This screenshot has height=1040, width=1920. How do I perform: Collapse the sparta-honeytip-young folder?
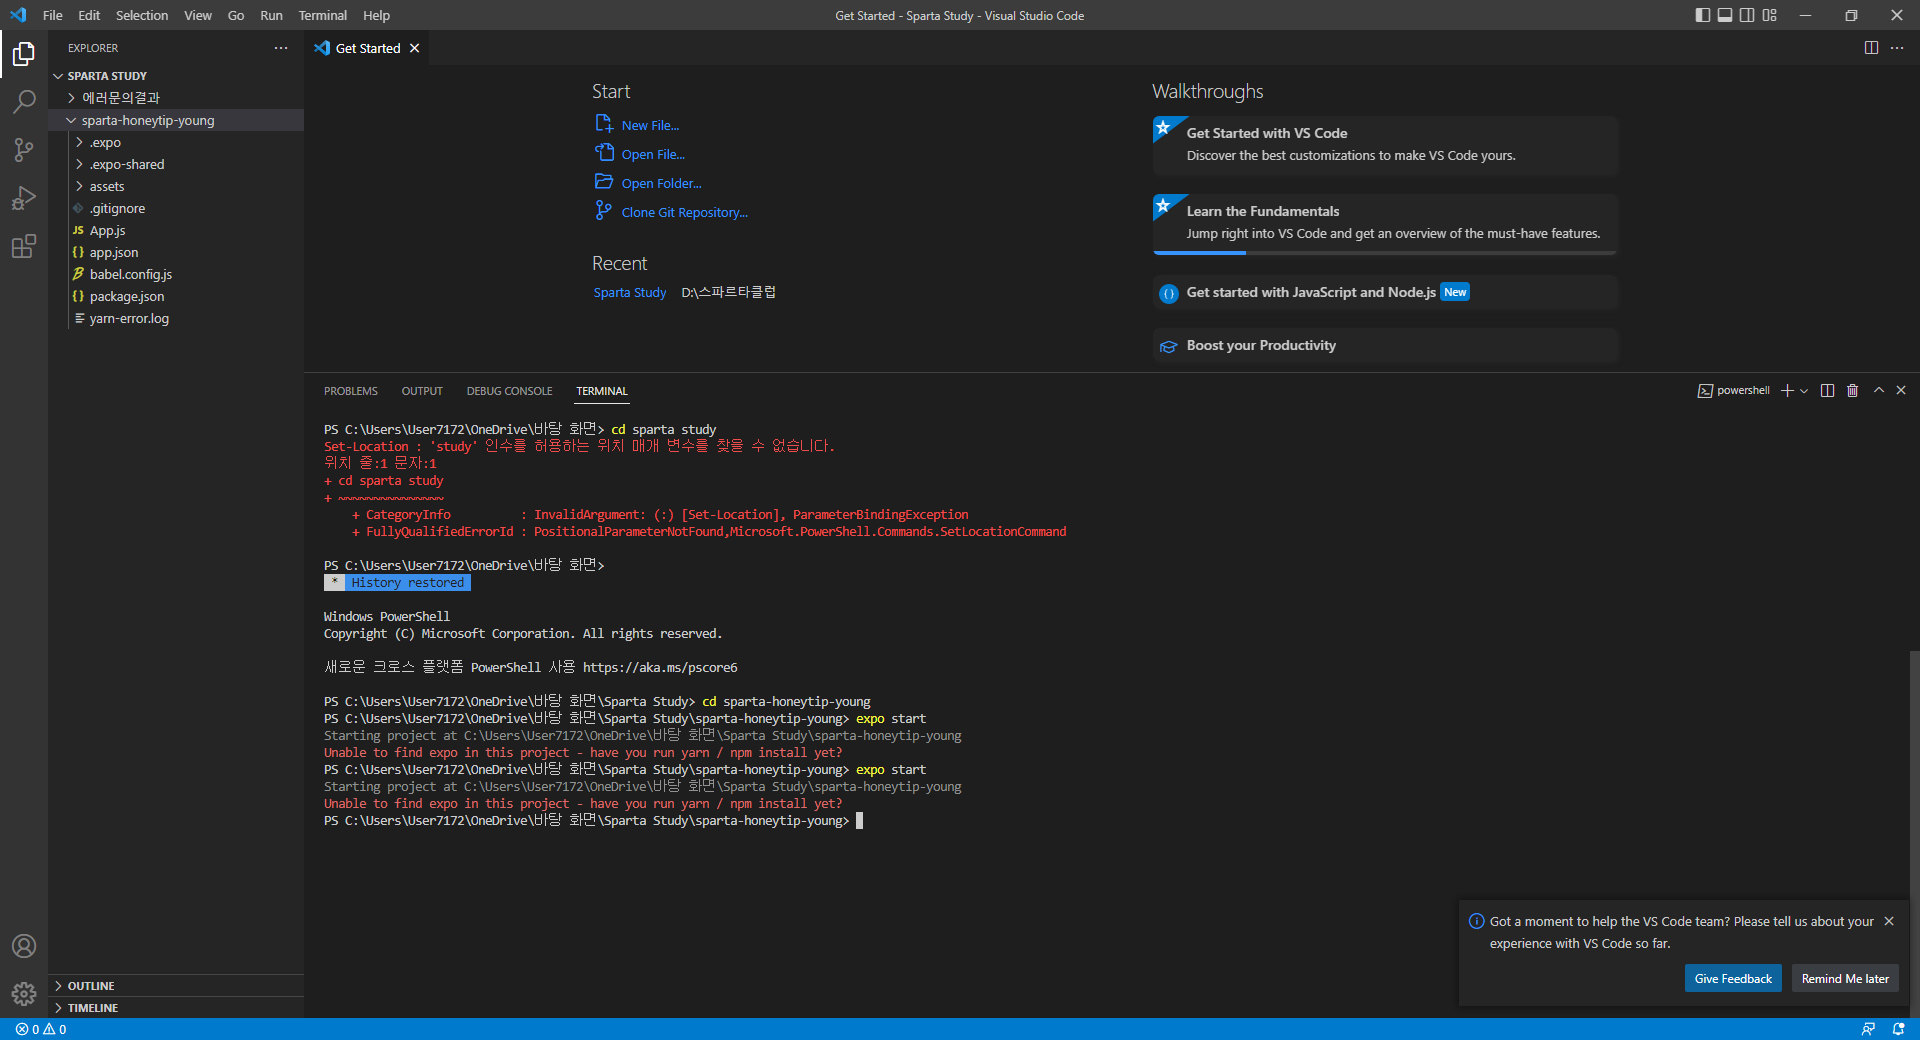tap(176, 120)
